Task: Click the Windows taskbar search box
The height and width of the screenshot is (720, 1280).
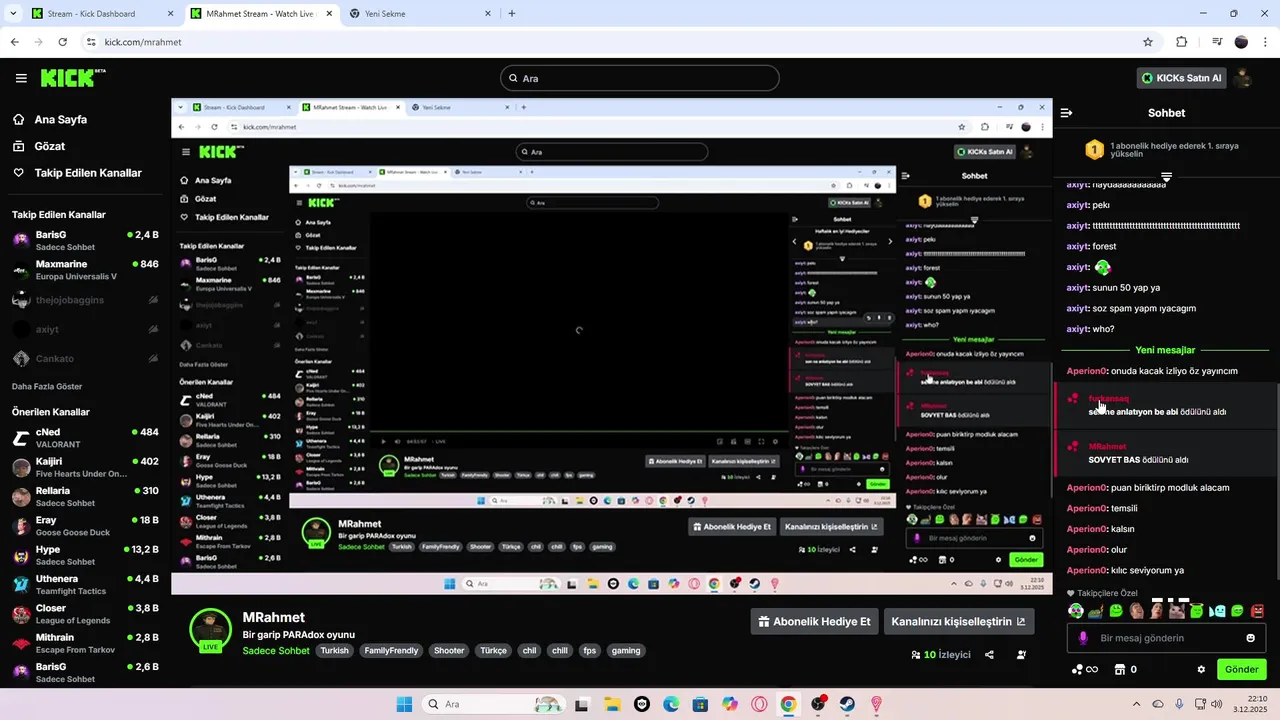Action: [494, 704]
